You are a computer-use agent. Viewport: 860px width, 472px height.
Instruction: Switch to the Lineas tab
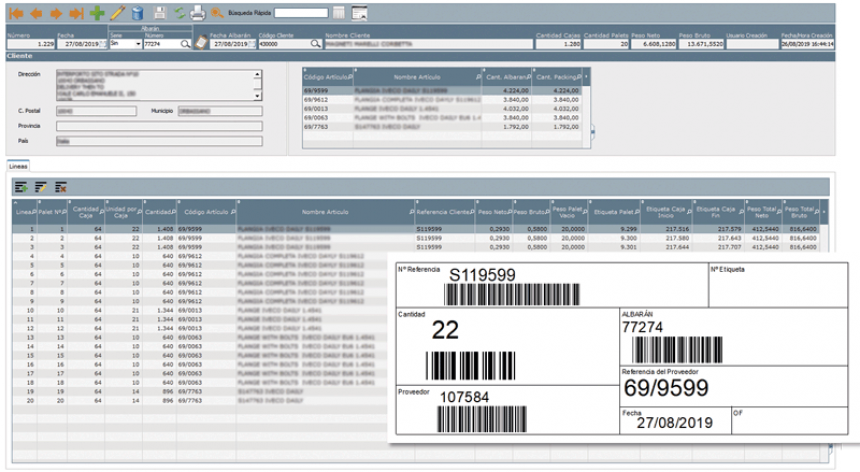coord(18,167)
